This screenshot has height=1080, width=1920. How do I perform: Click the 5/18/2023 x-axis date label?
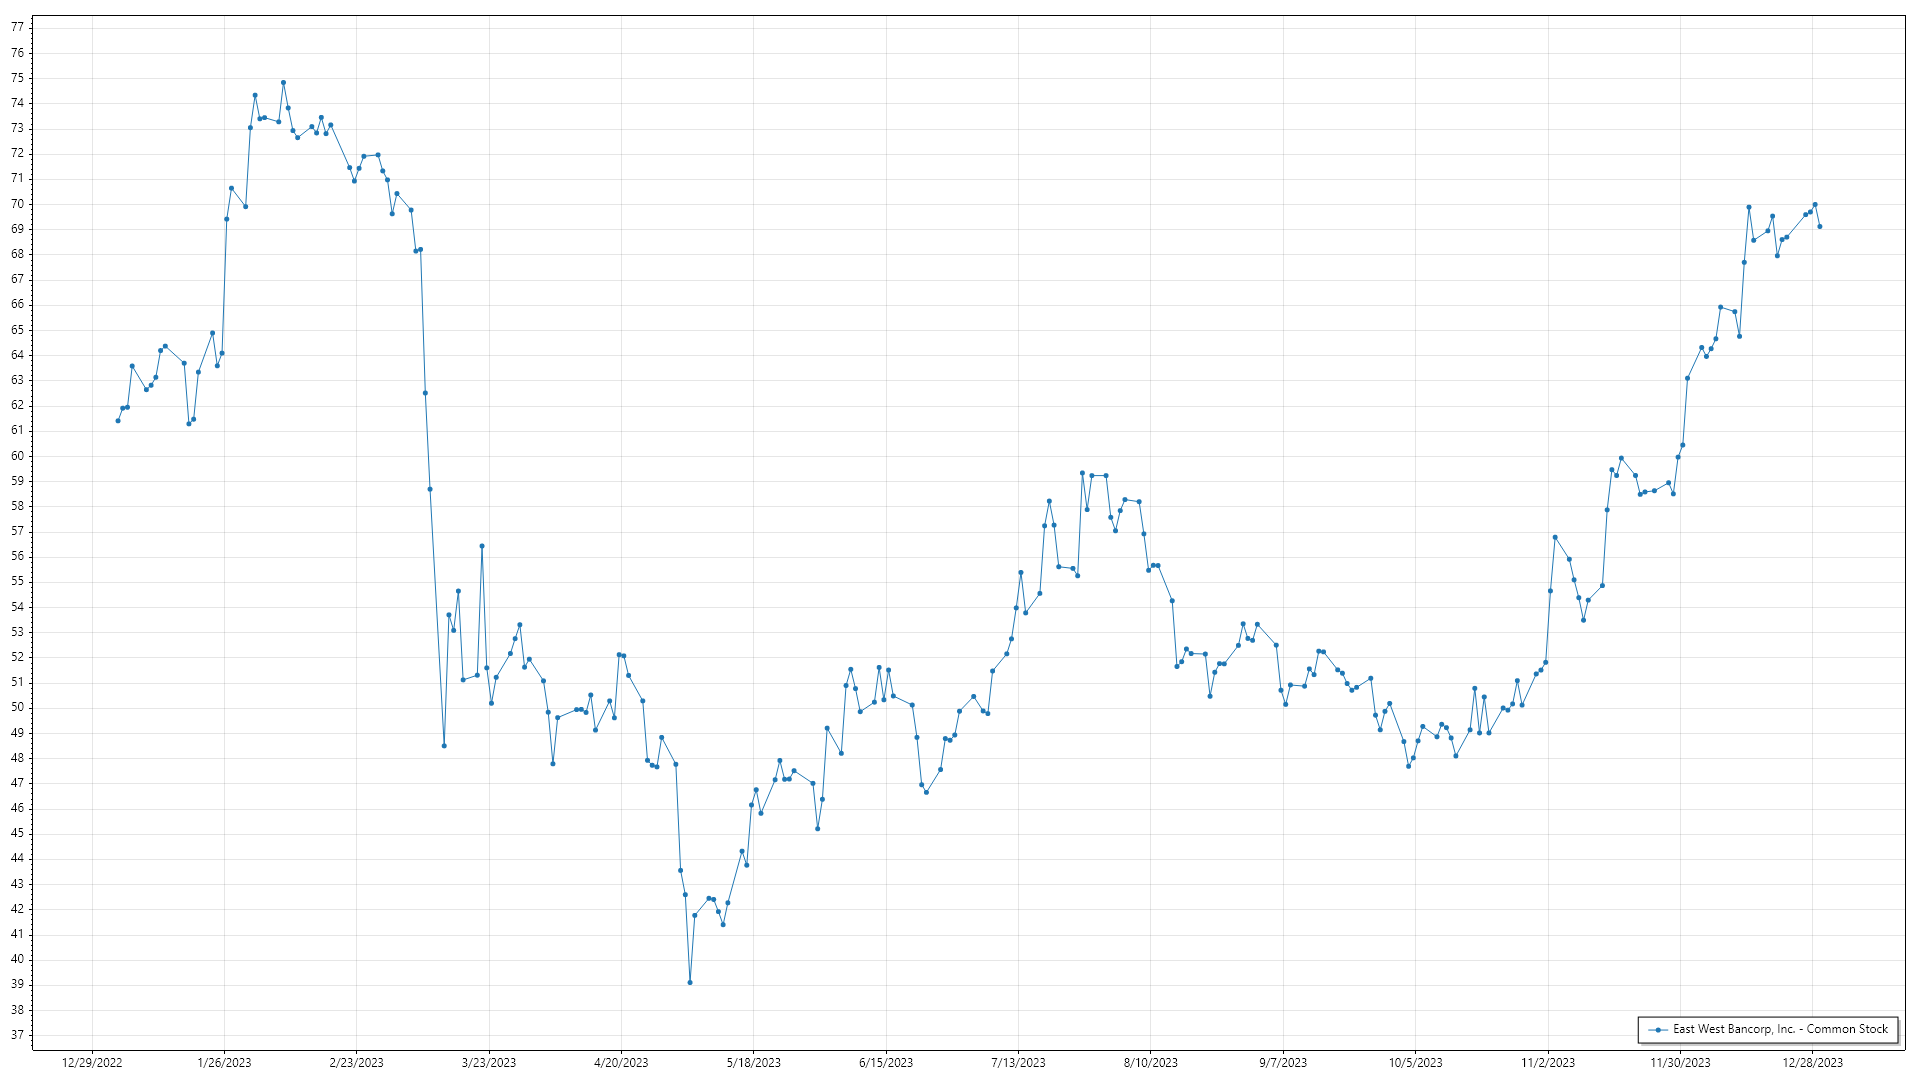[753, 1063]
